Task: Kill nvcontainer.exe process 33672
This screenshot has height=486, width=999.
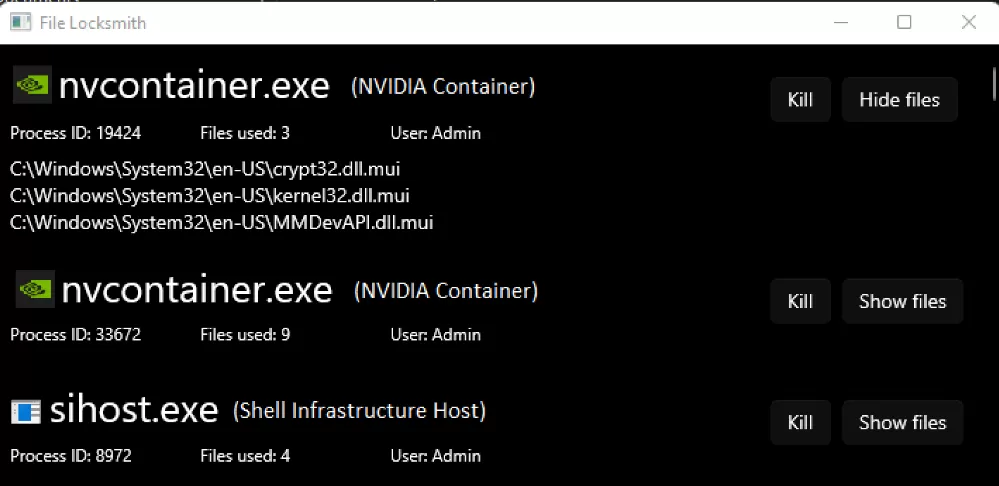Action: coord(800,301)
